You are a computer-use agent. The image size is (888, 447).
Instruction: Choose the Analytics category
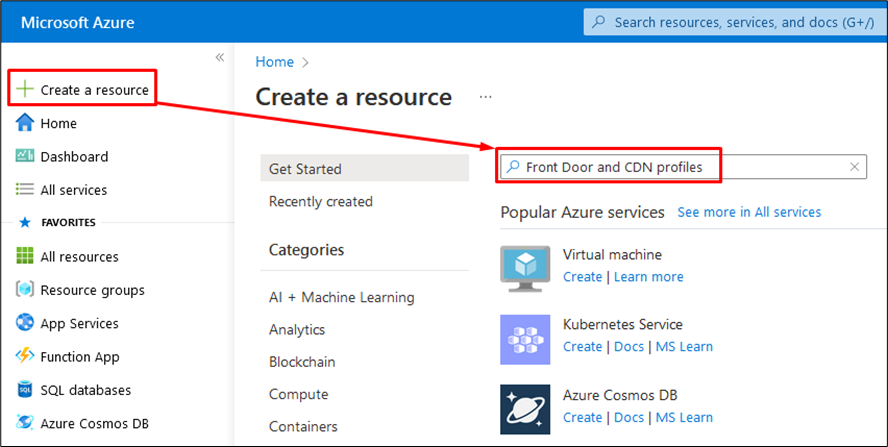pyautogui.click(x=297, y=329)
